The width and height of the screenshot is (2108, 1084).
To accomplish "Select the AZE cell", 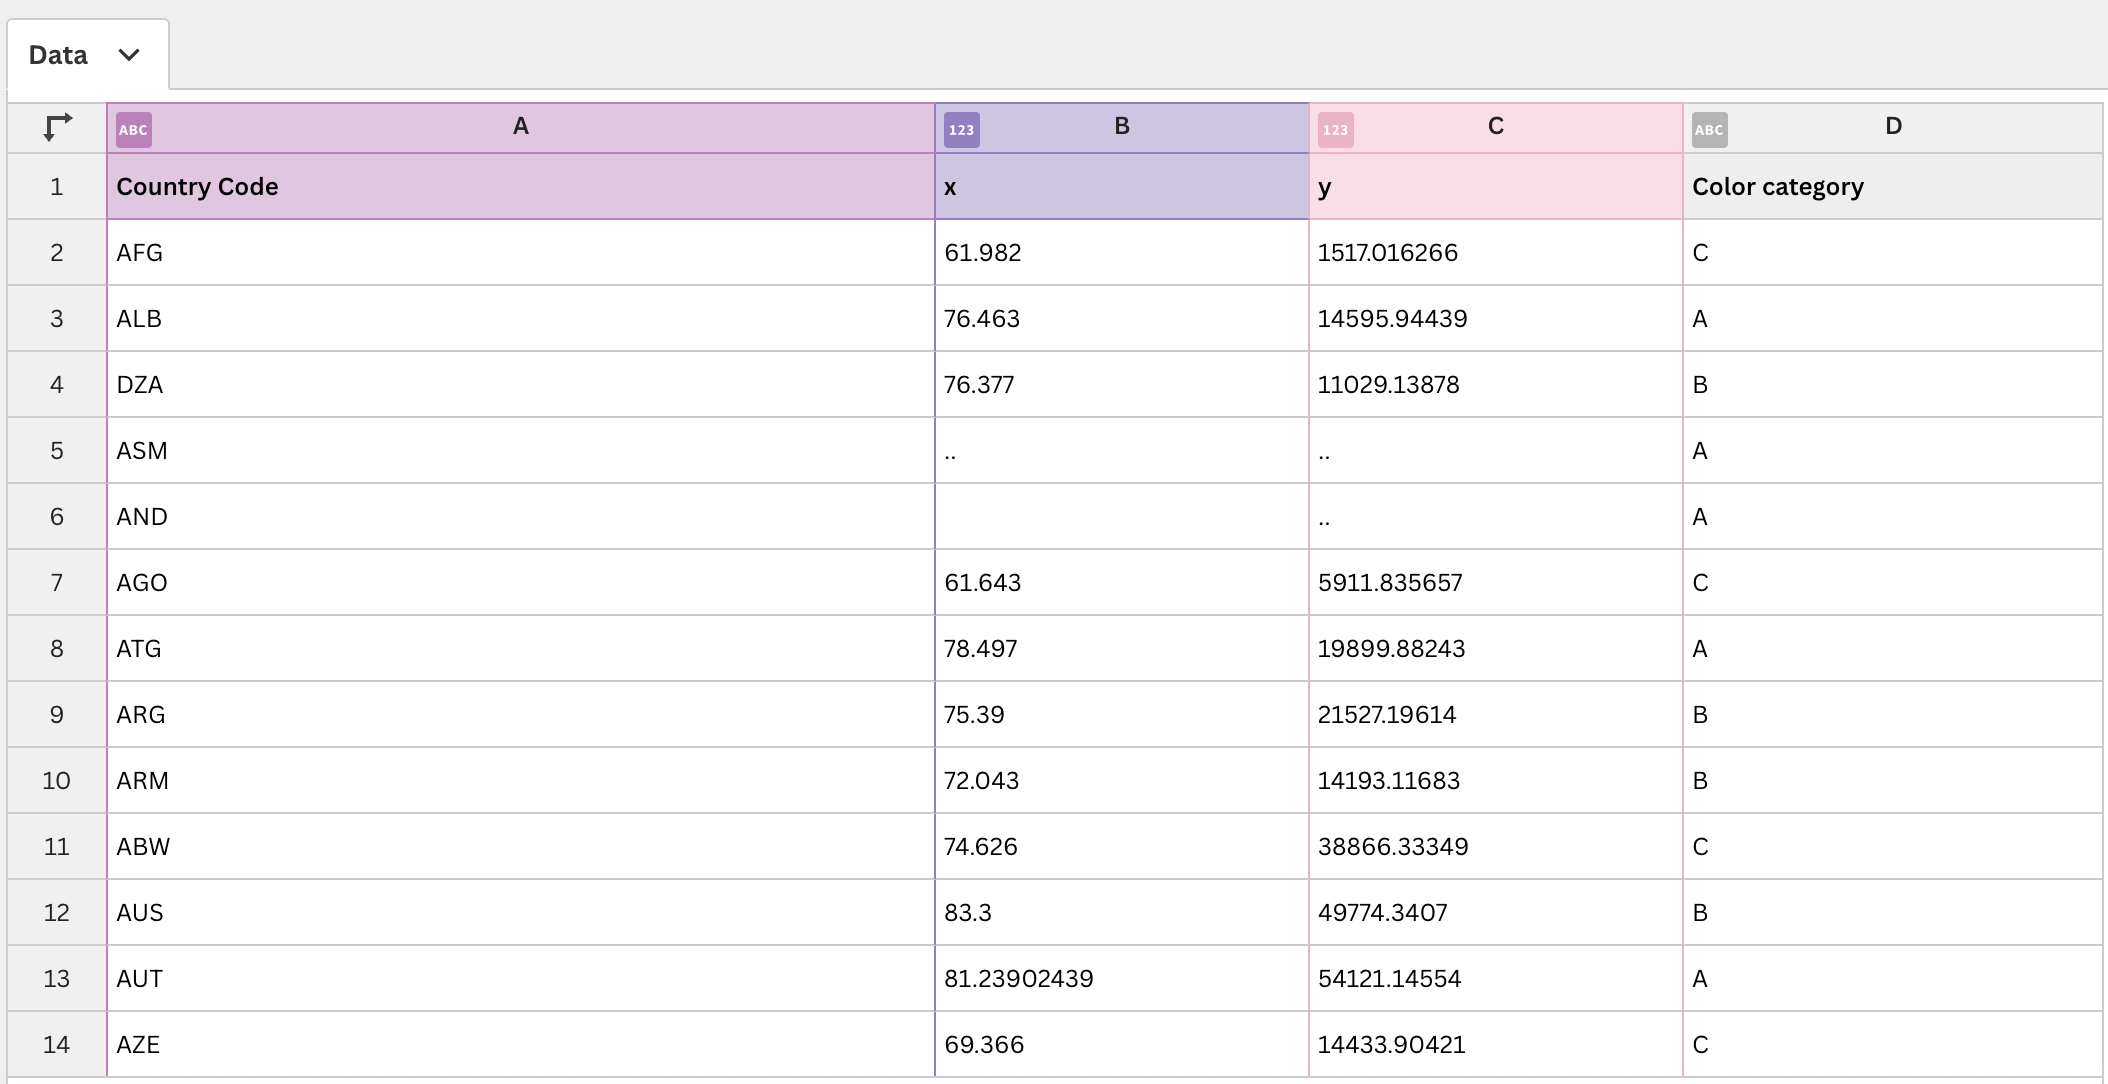I will click(x=521, y=1045).
